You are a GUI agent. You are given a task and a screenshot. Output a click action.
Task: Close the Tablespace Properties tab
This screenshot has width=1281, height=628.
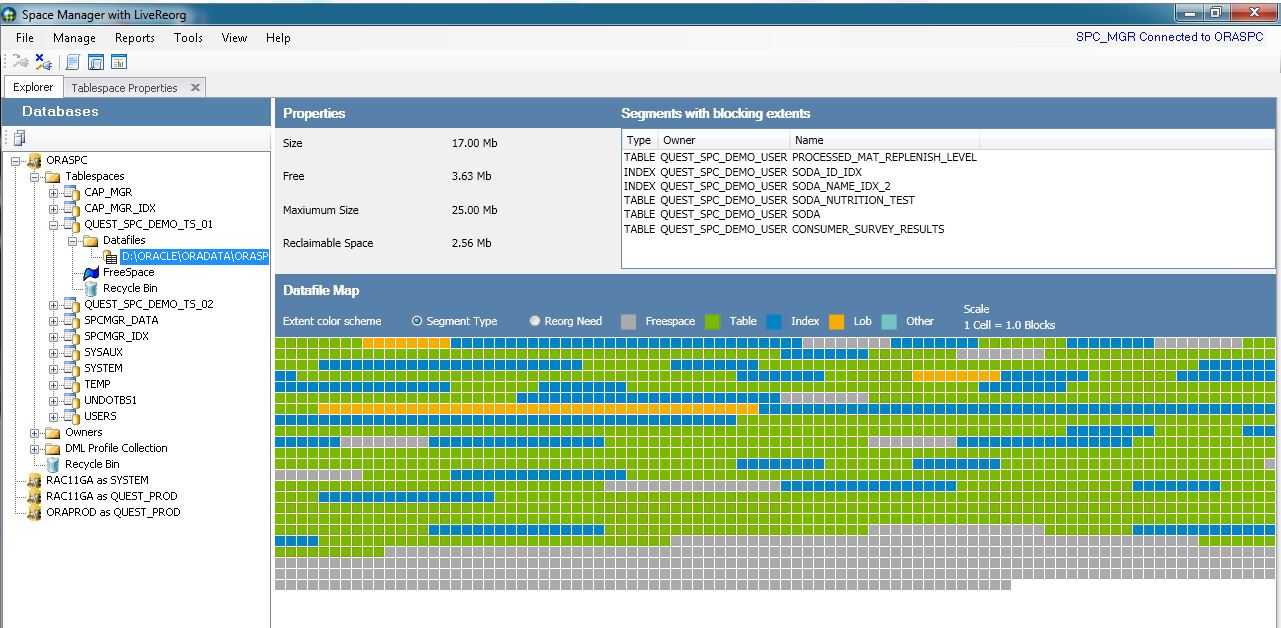pos(193,87)
